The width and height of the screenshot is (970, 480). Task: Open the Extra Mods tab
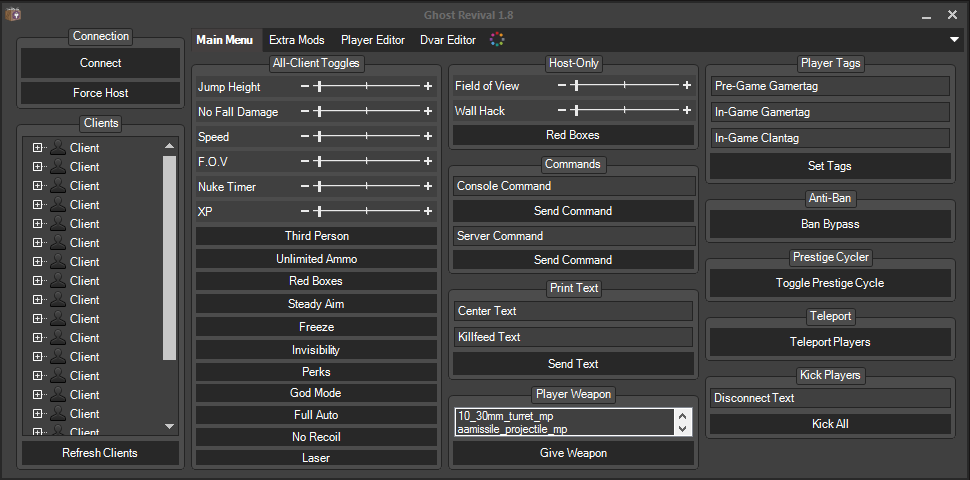[297, 40]
